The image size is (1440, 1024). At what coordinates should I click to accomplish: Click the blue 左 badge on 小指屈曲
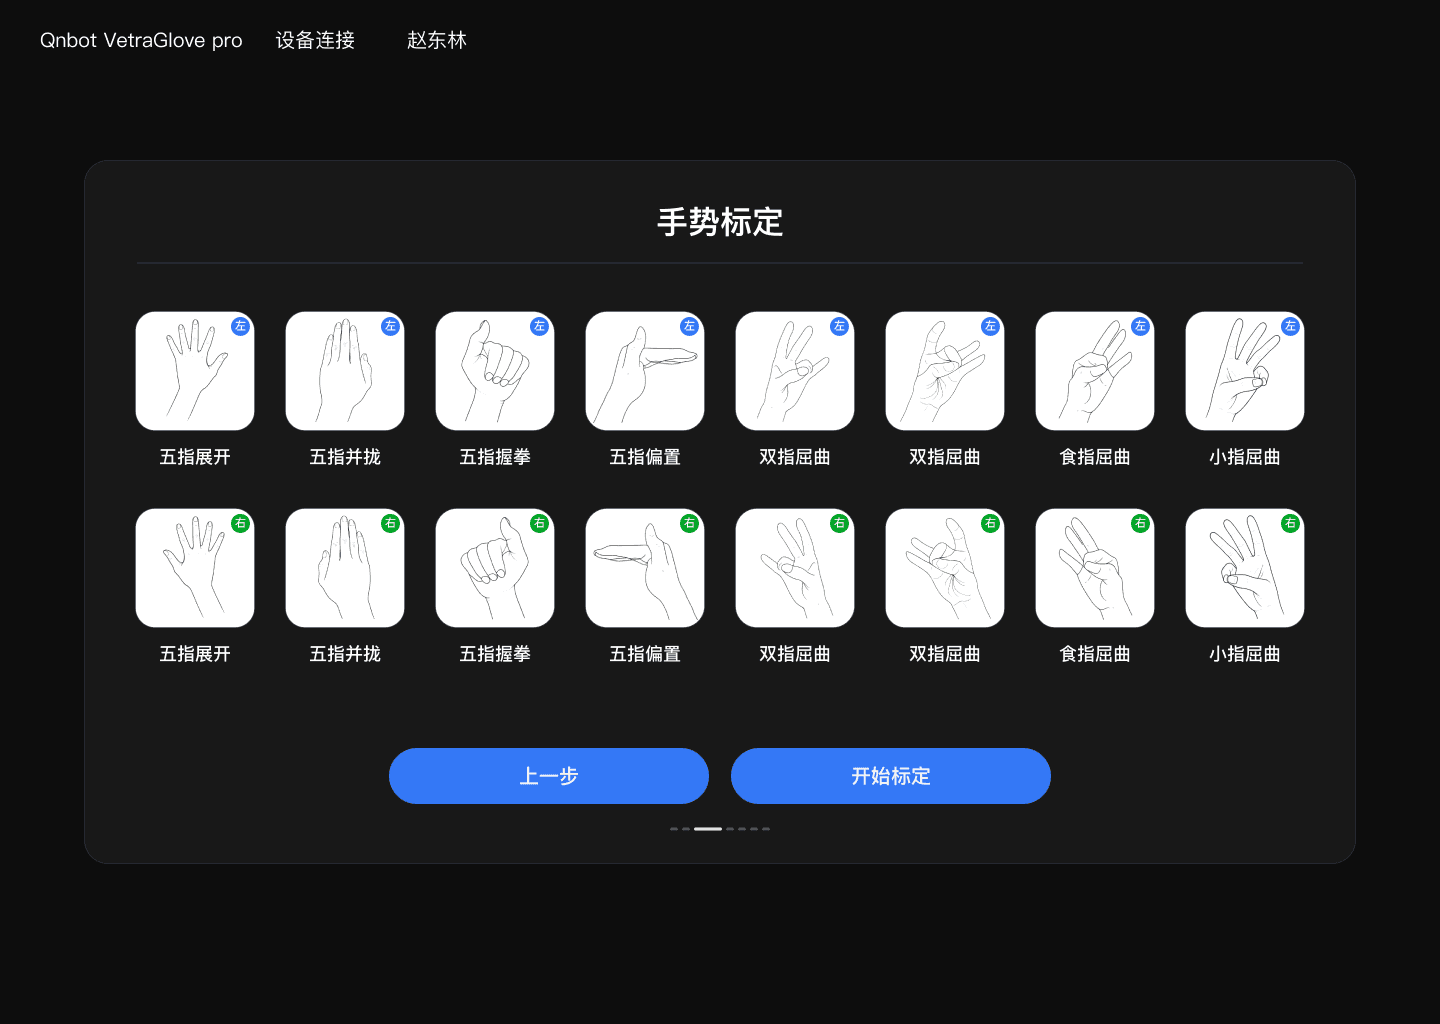(x=1290, y=326)
